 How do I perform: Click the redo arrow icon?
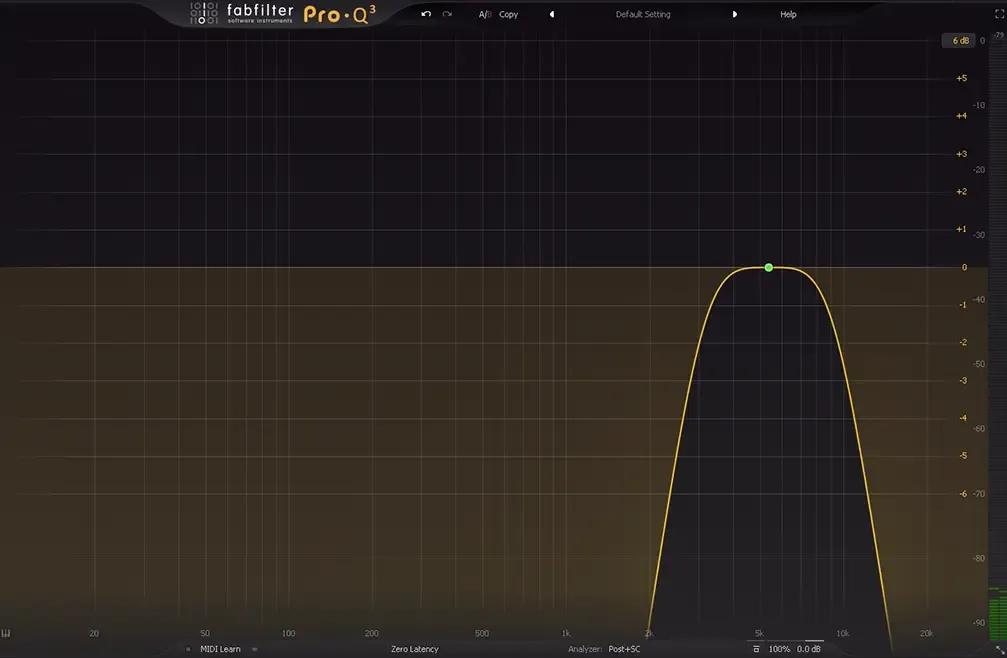tap(447, 14)
